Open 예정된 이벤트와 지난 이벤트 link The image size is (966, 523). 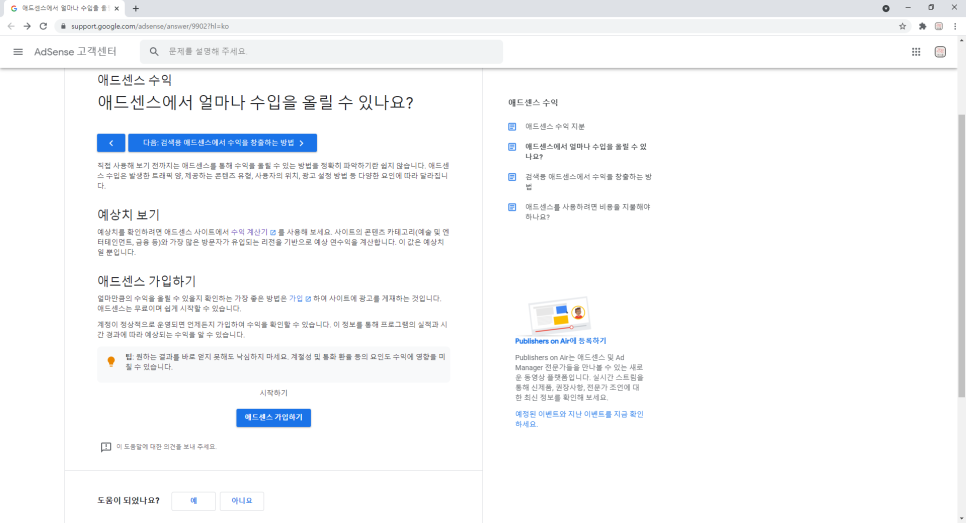pyautogui.click(x=579, y=419)
